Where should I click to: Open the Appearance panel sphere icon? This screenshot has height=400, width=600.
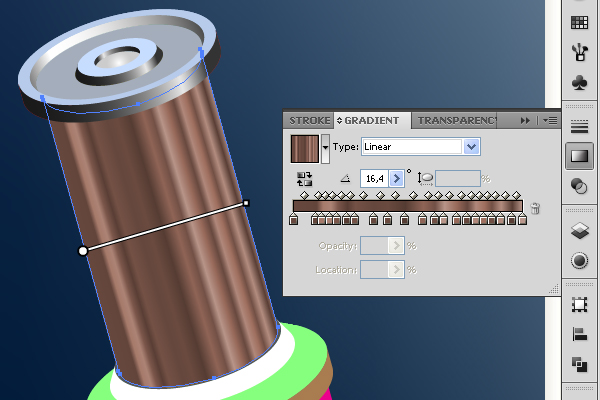579,260
